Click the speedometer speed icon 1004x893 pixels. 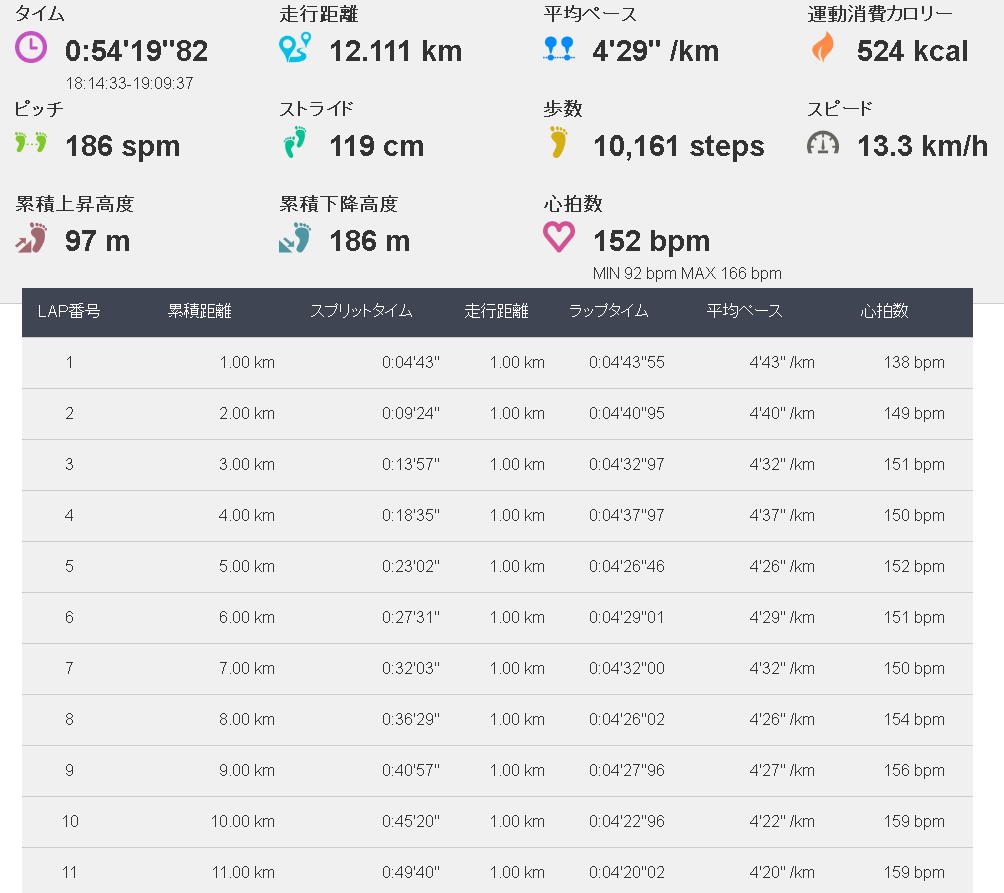pos(823,143)
